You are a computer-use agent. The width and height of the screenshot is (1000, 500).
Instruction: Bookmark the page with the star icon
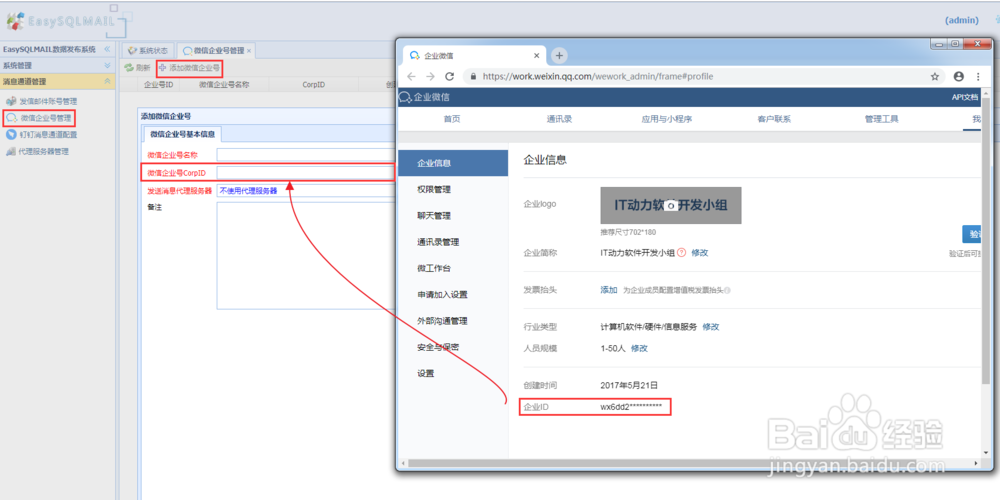point(935,77)
